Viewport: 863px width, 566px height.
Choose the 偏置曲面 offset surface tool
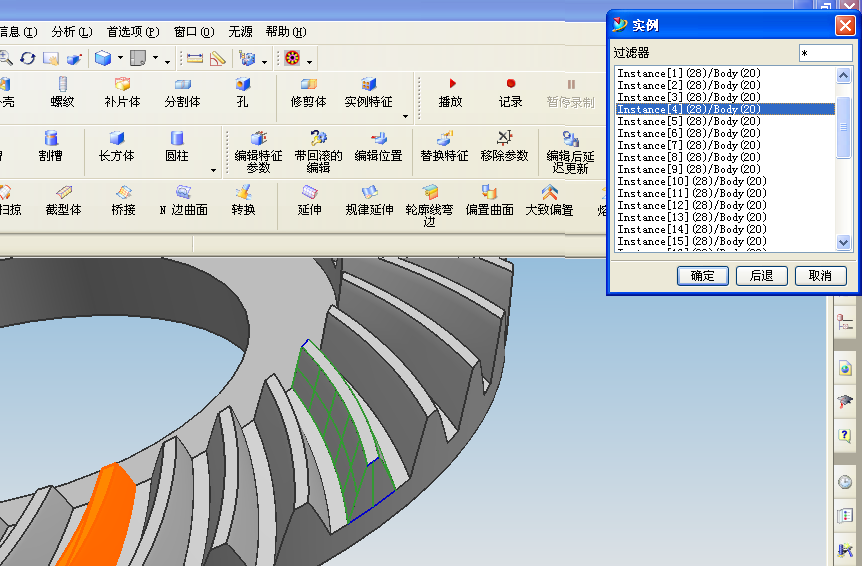click(489, 200)
